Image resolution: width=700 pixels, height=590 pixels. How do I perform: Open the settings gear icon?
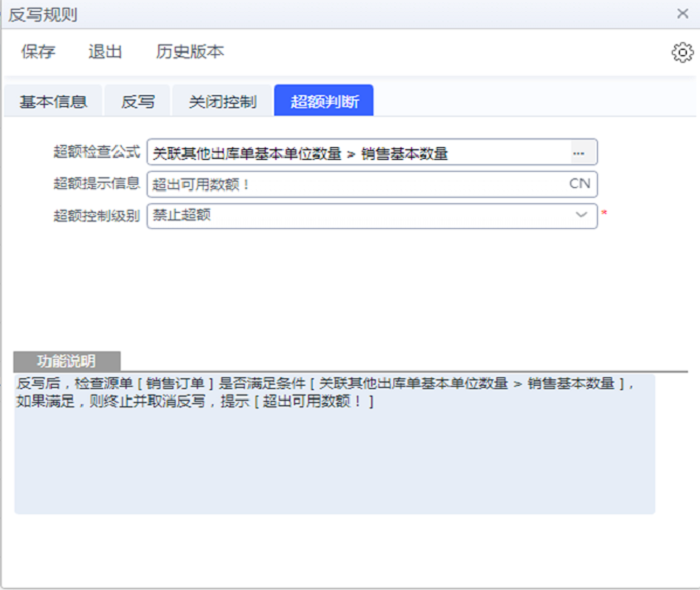pyautogui.click(x=682, y=53)
